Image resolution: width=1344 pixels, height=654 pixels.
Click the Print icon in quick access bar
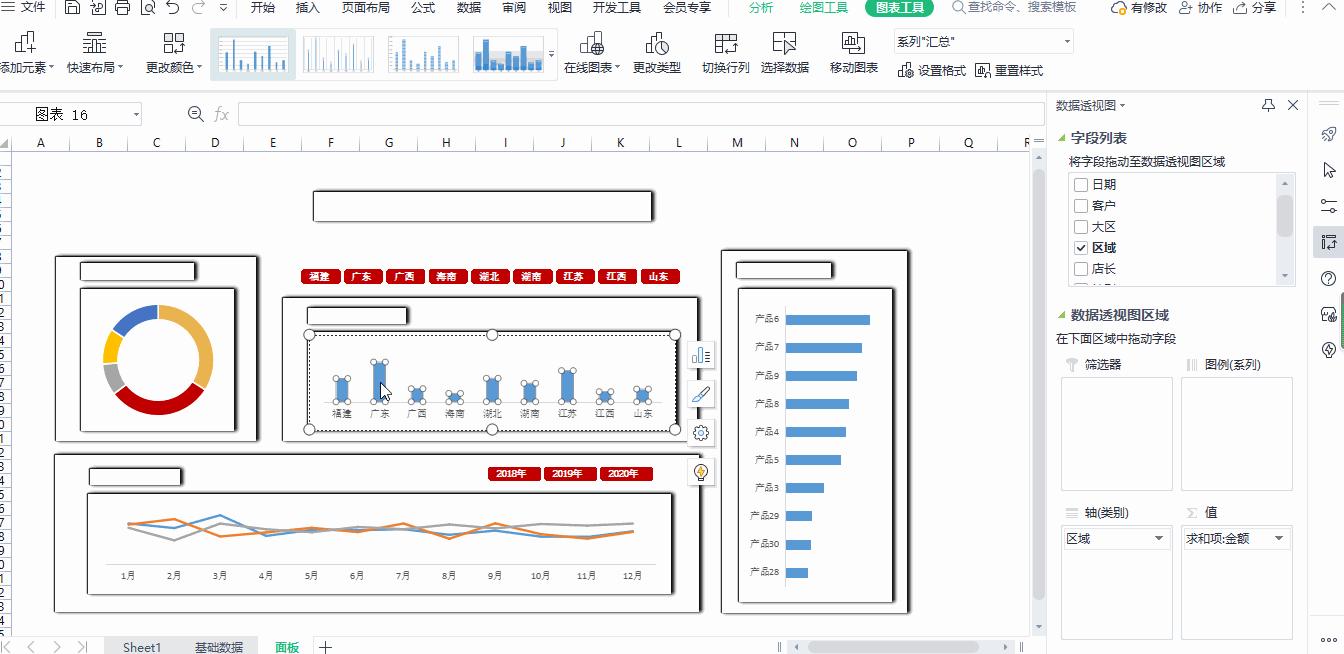pos(122,8)
